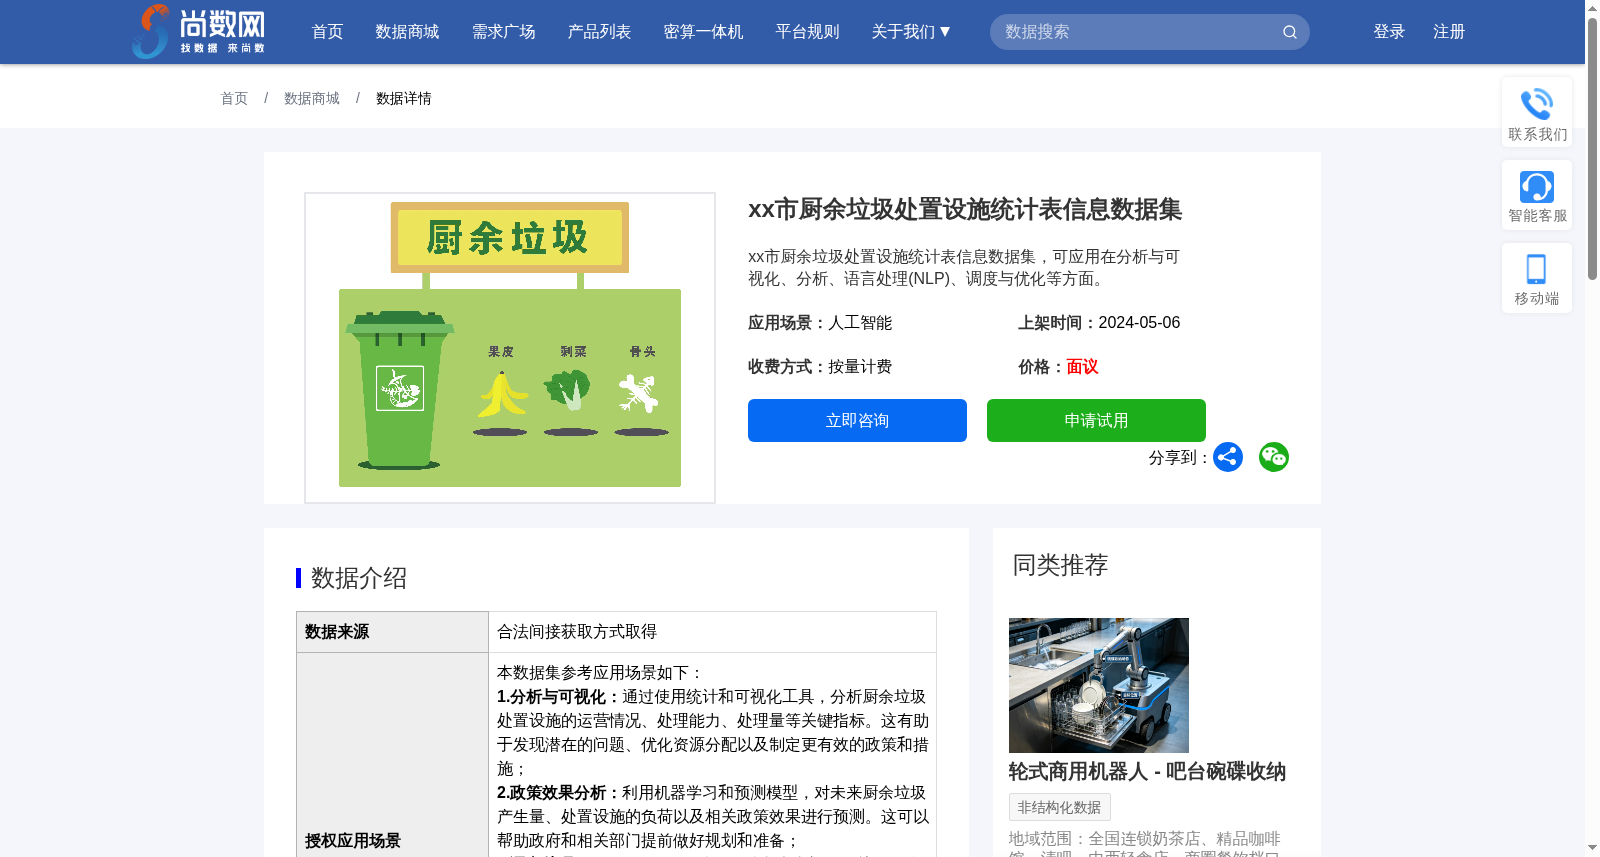Expand the 关于我们 dropdown menu
The width and height of the screenshot is (1600, 857).
(911, 32)
